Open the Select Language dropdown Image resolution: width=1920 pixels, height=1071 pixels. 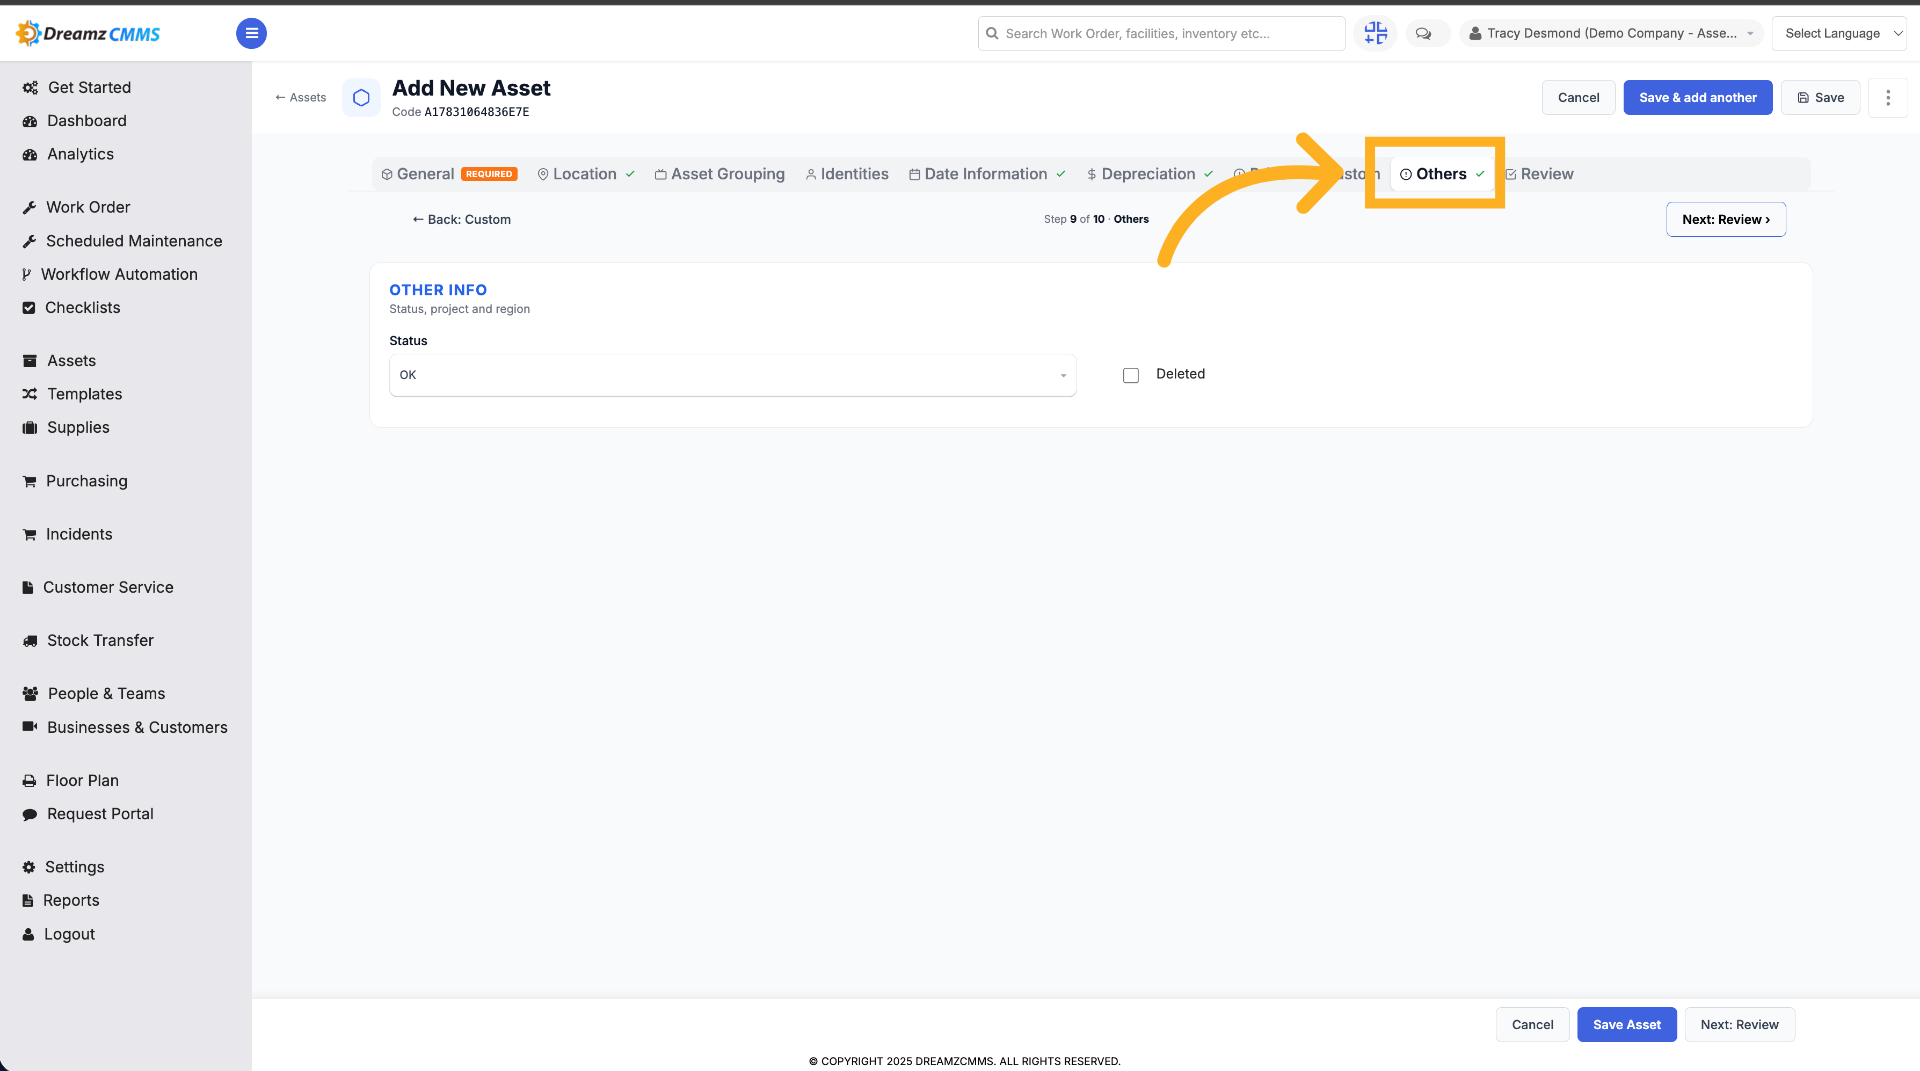(x=1839, y=33)
